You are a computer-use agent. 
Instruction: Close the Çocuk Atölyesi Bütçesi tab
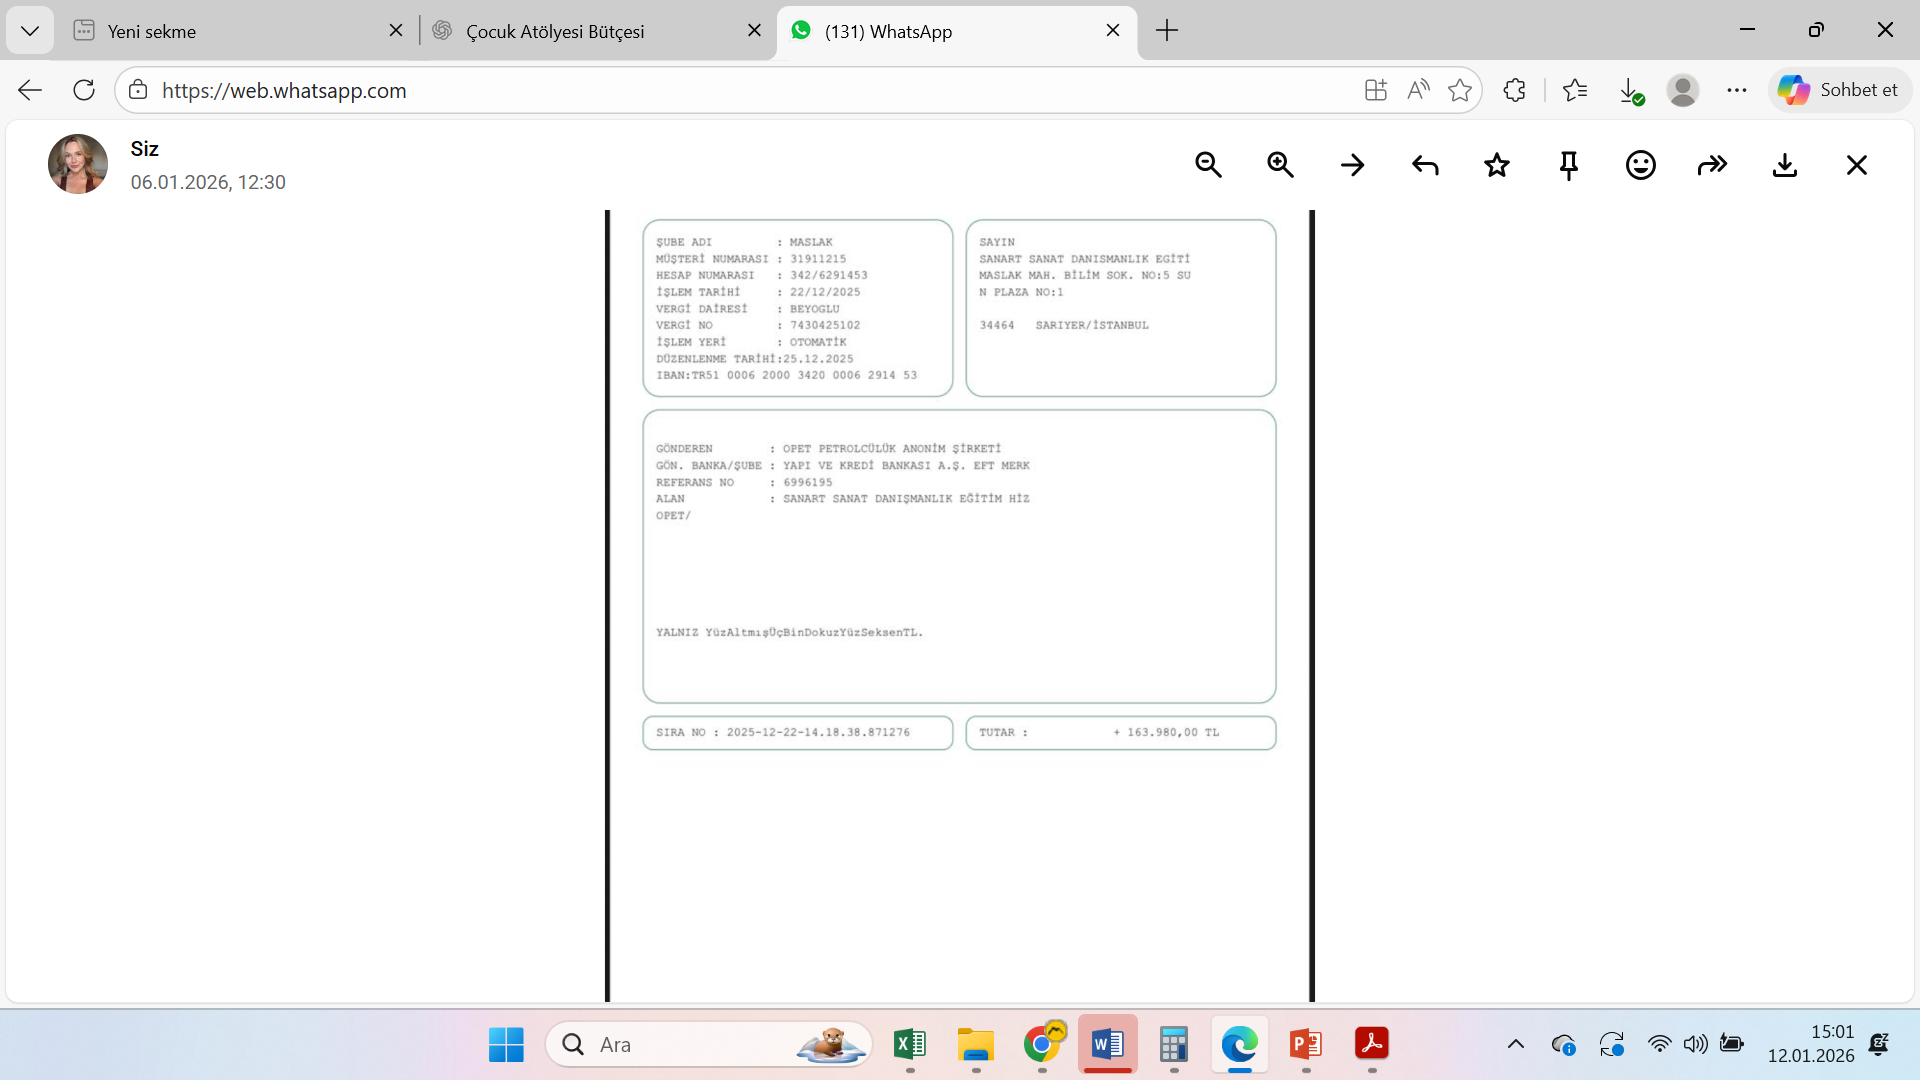coord(755,31)
